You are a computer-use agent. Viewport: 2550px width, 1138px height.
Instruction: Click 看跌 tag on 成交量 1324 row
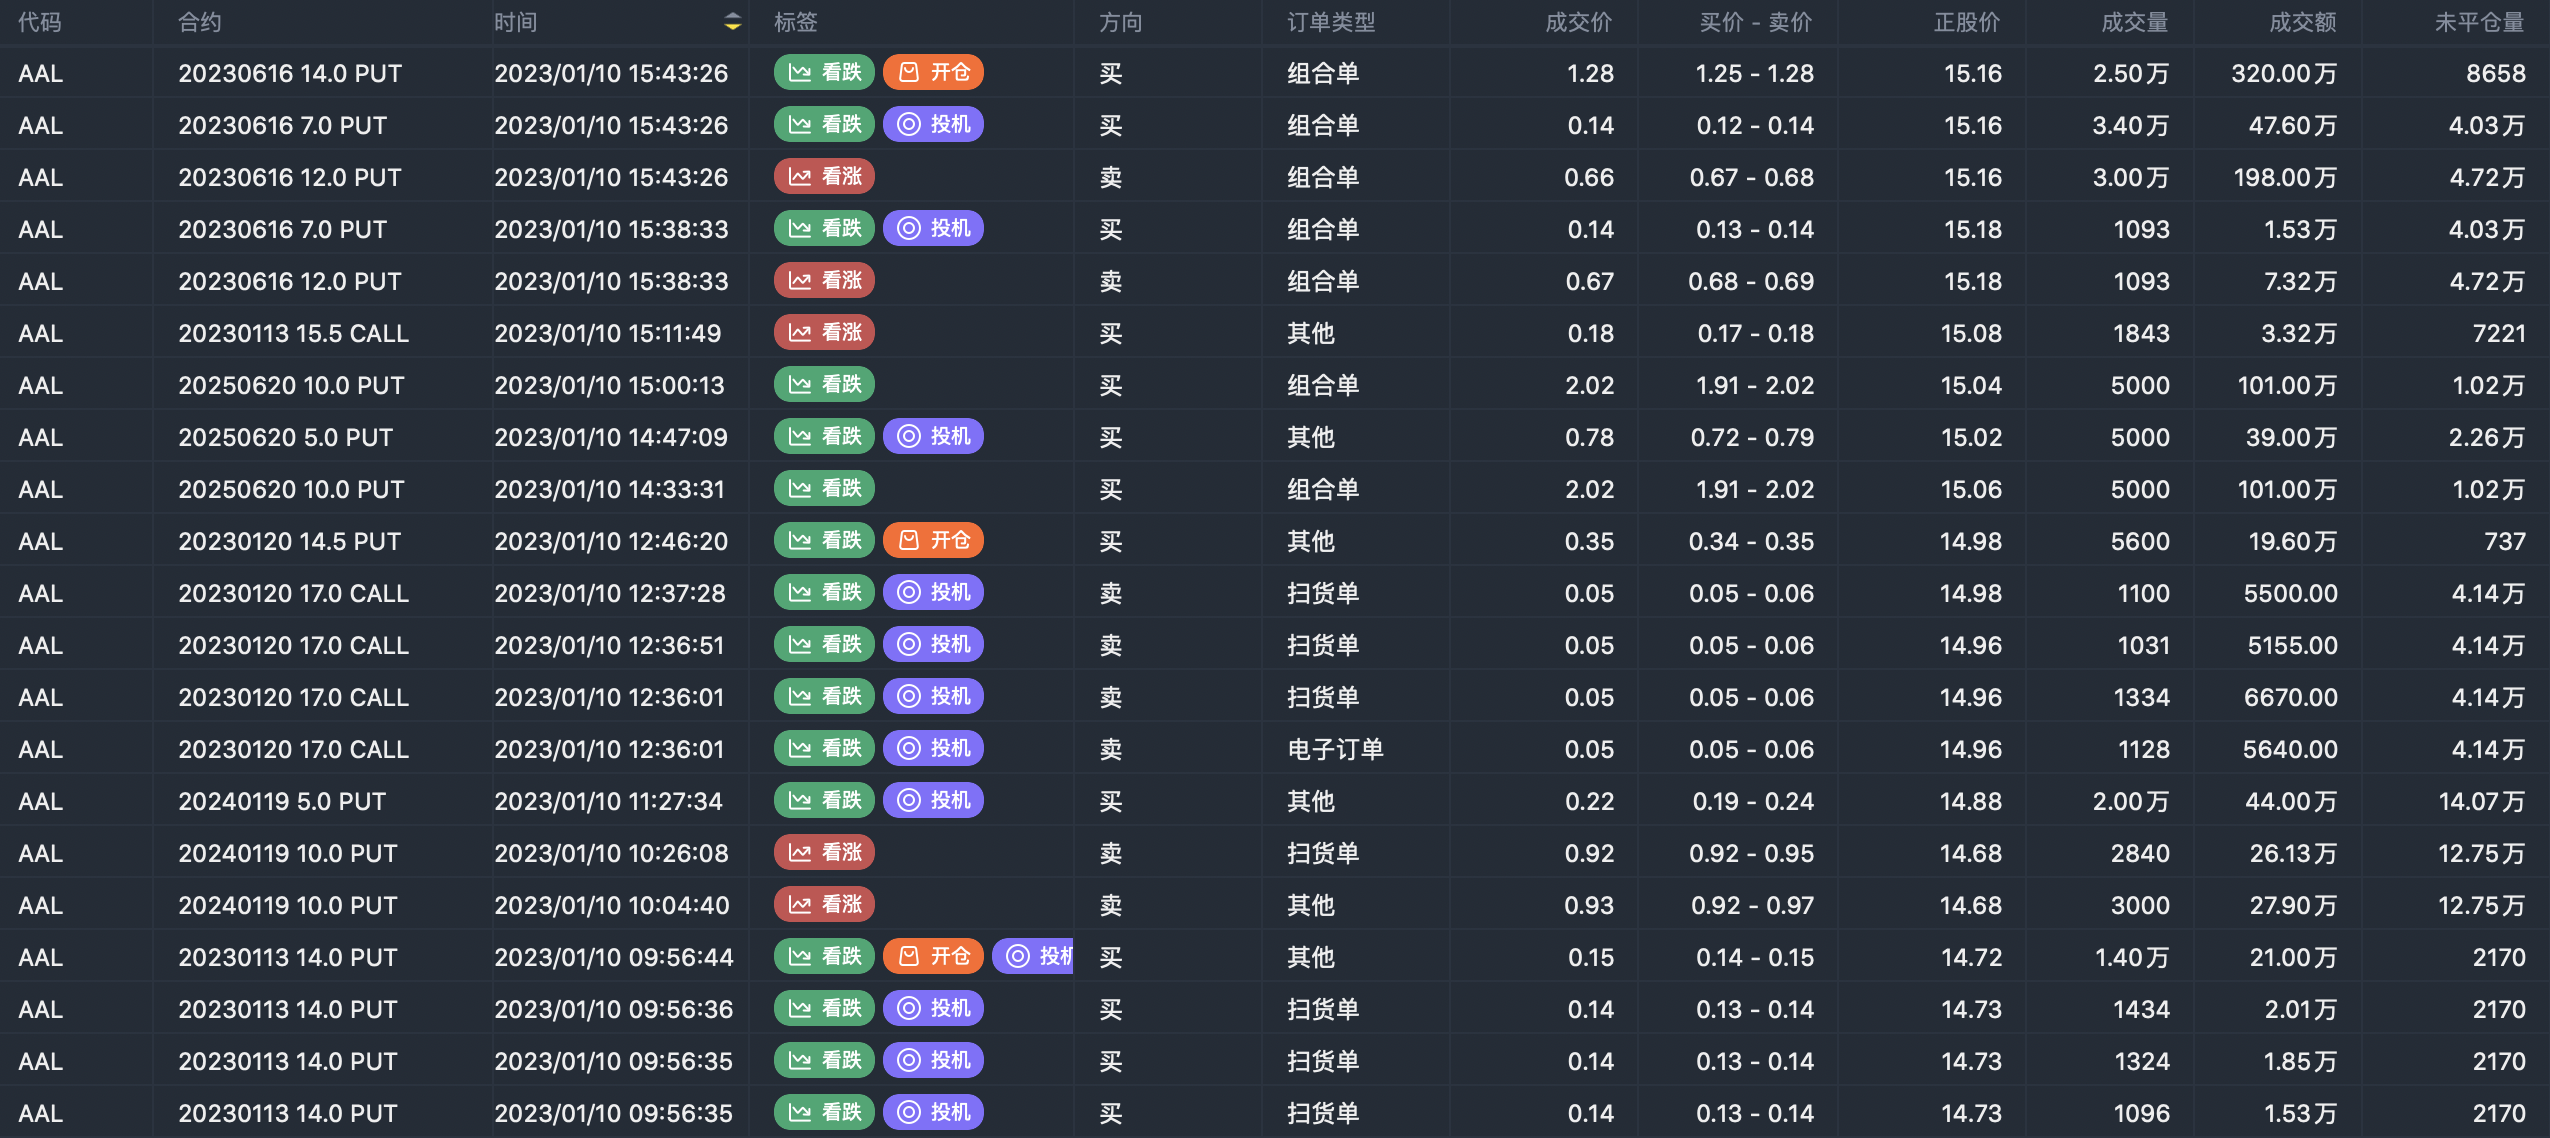(825, 1060)
